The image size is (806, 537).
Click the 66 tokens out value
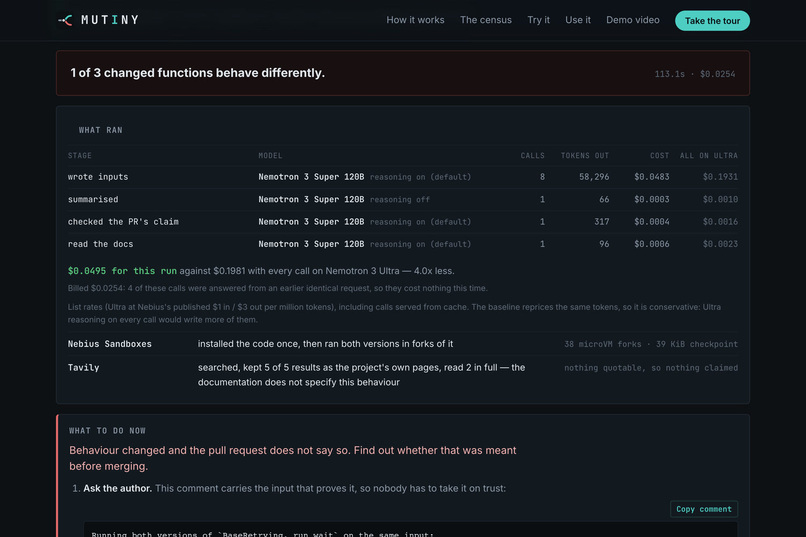(604, 199)
